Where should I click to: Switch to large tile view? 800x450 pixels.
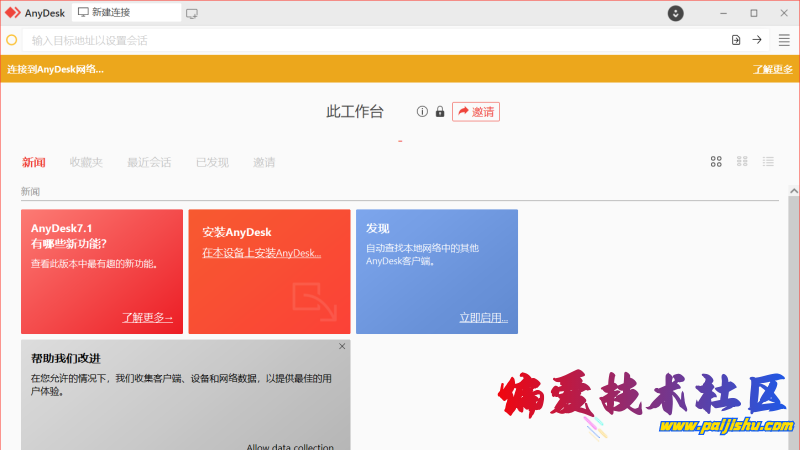tap(716, 161)
